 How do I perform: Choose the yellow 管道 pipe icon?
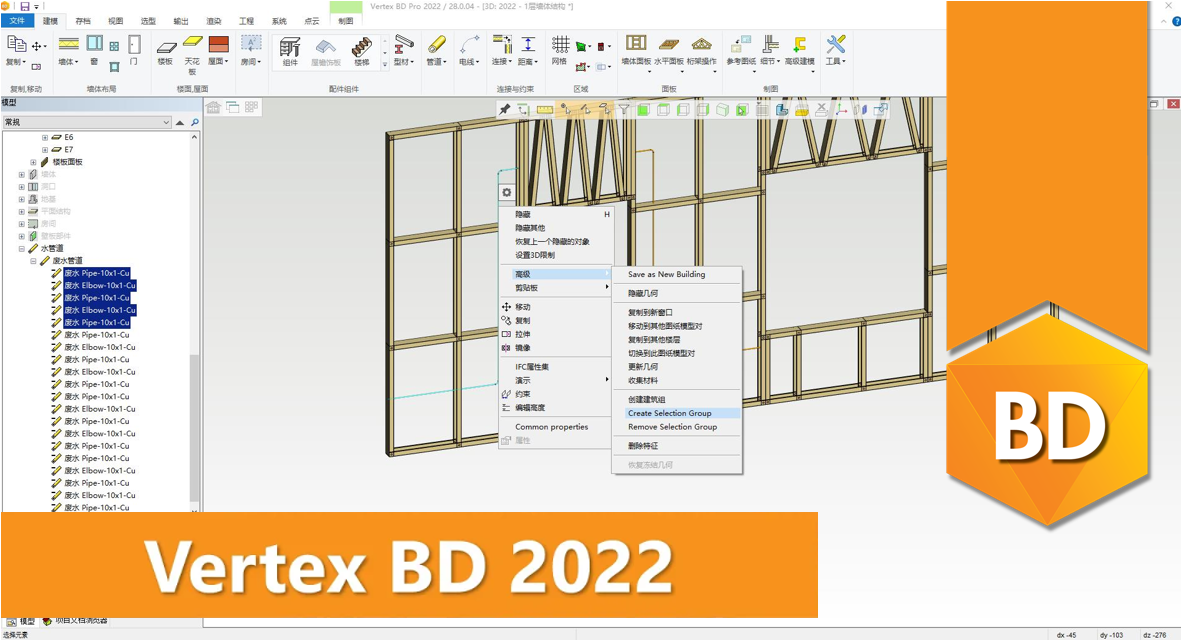[436, 44]
